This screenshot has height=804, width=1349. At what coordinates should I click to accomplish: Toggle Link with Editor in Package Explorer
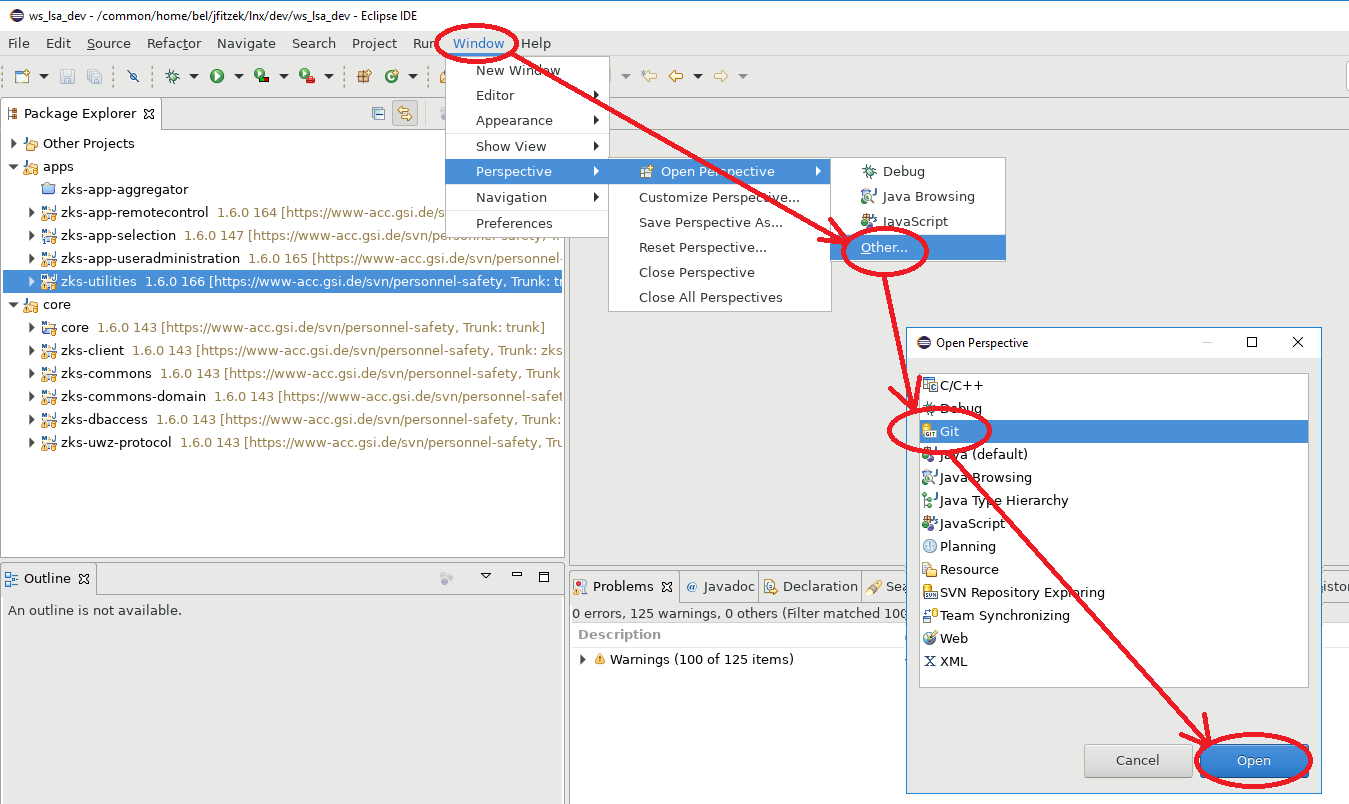(x=405, y=114)
